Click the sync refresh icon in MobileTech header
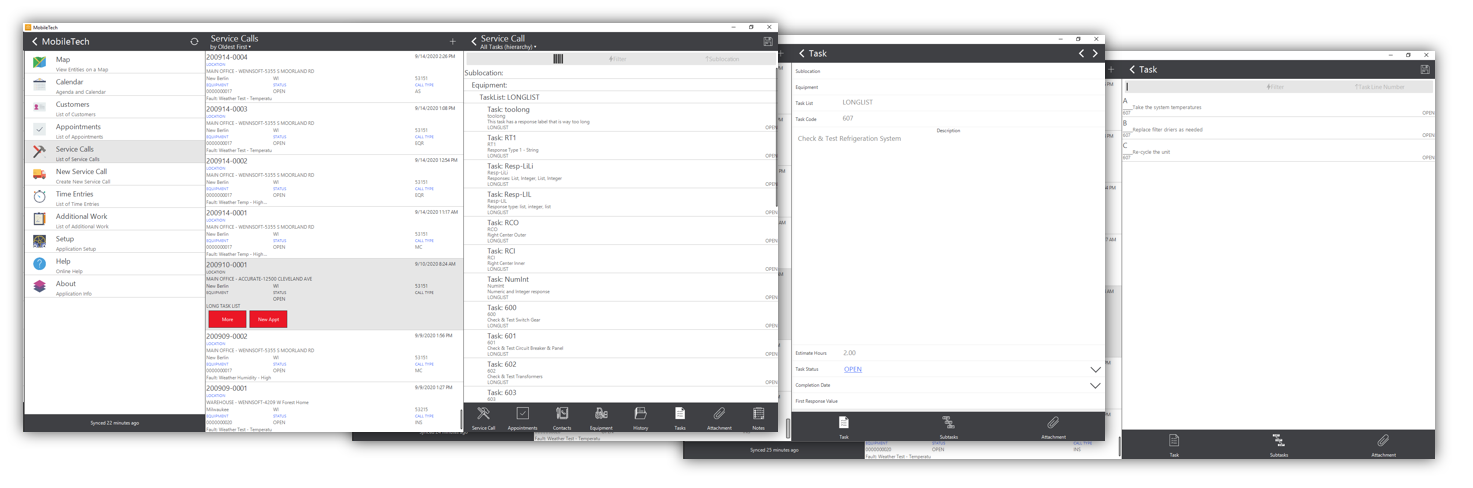Image resolution: width=1473 pixels, height=488 pixels. [x=194, y=42]
